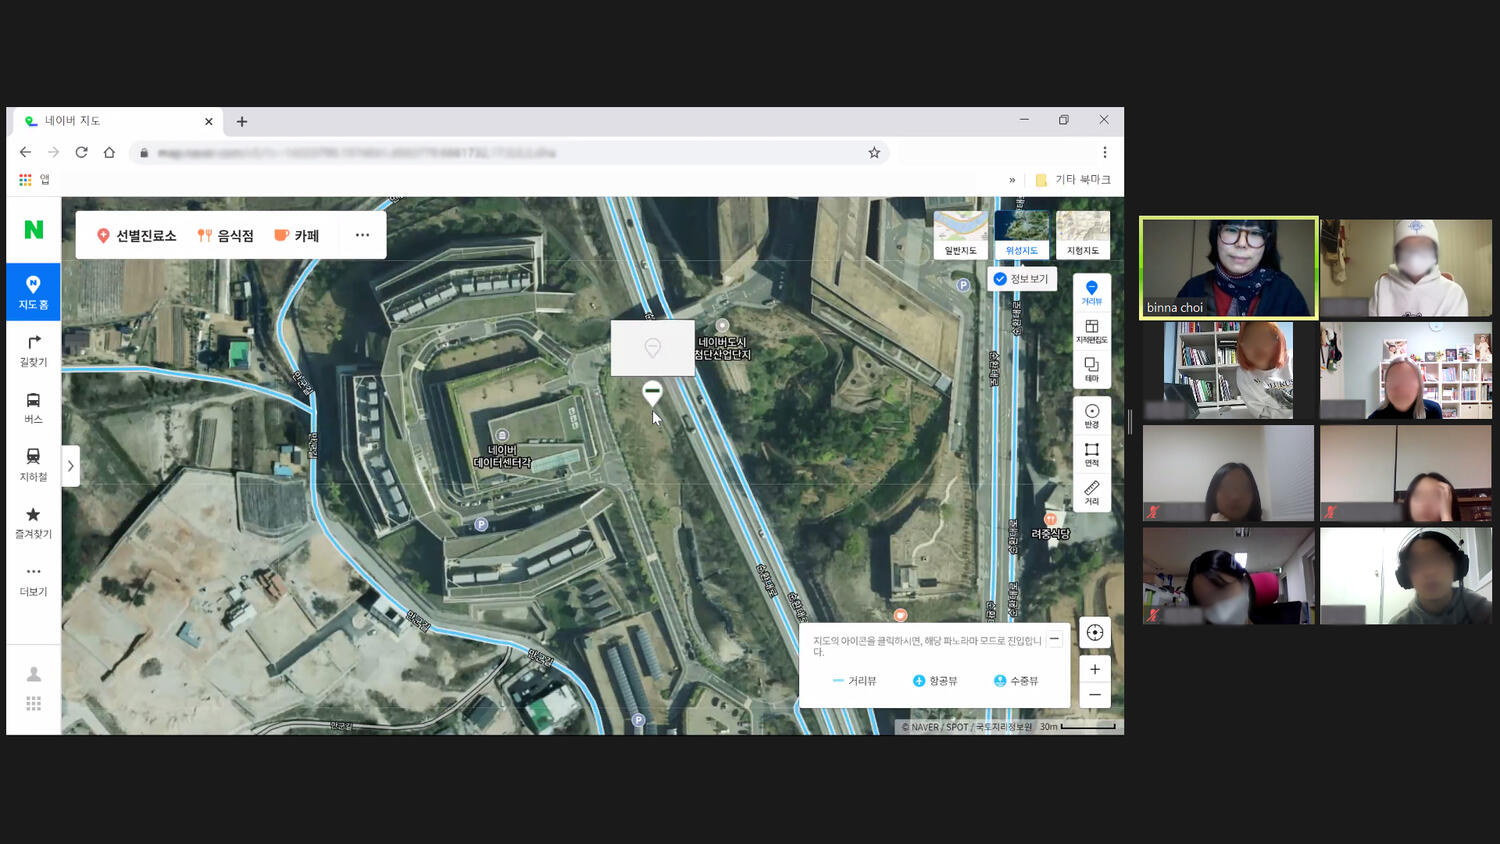Click the user profile icon in sidebar

[x=34, y=674]
